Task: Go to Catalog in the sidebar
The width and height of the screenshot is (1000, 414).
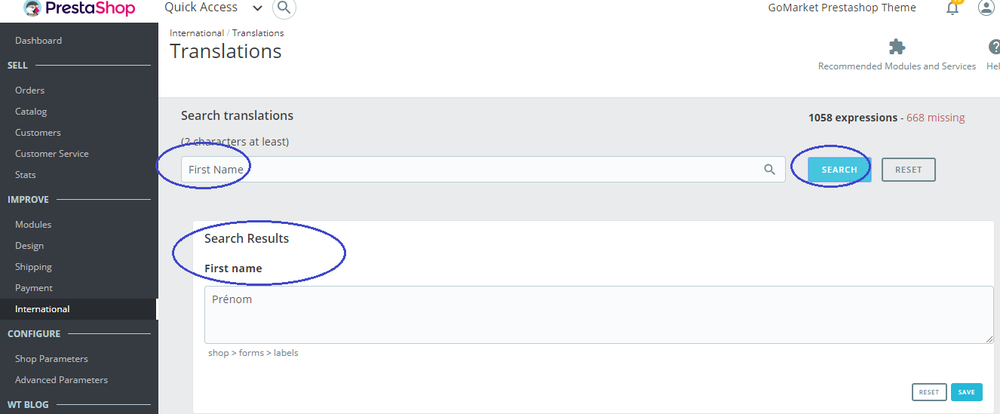Action: click(31, 111)
